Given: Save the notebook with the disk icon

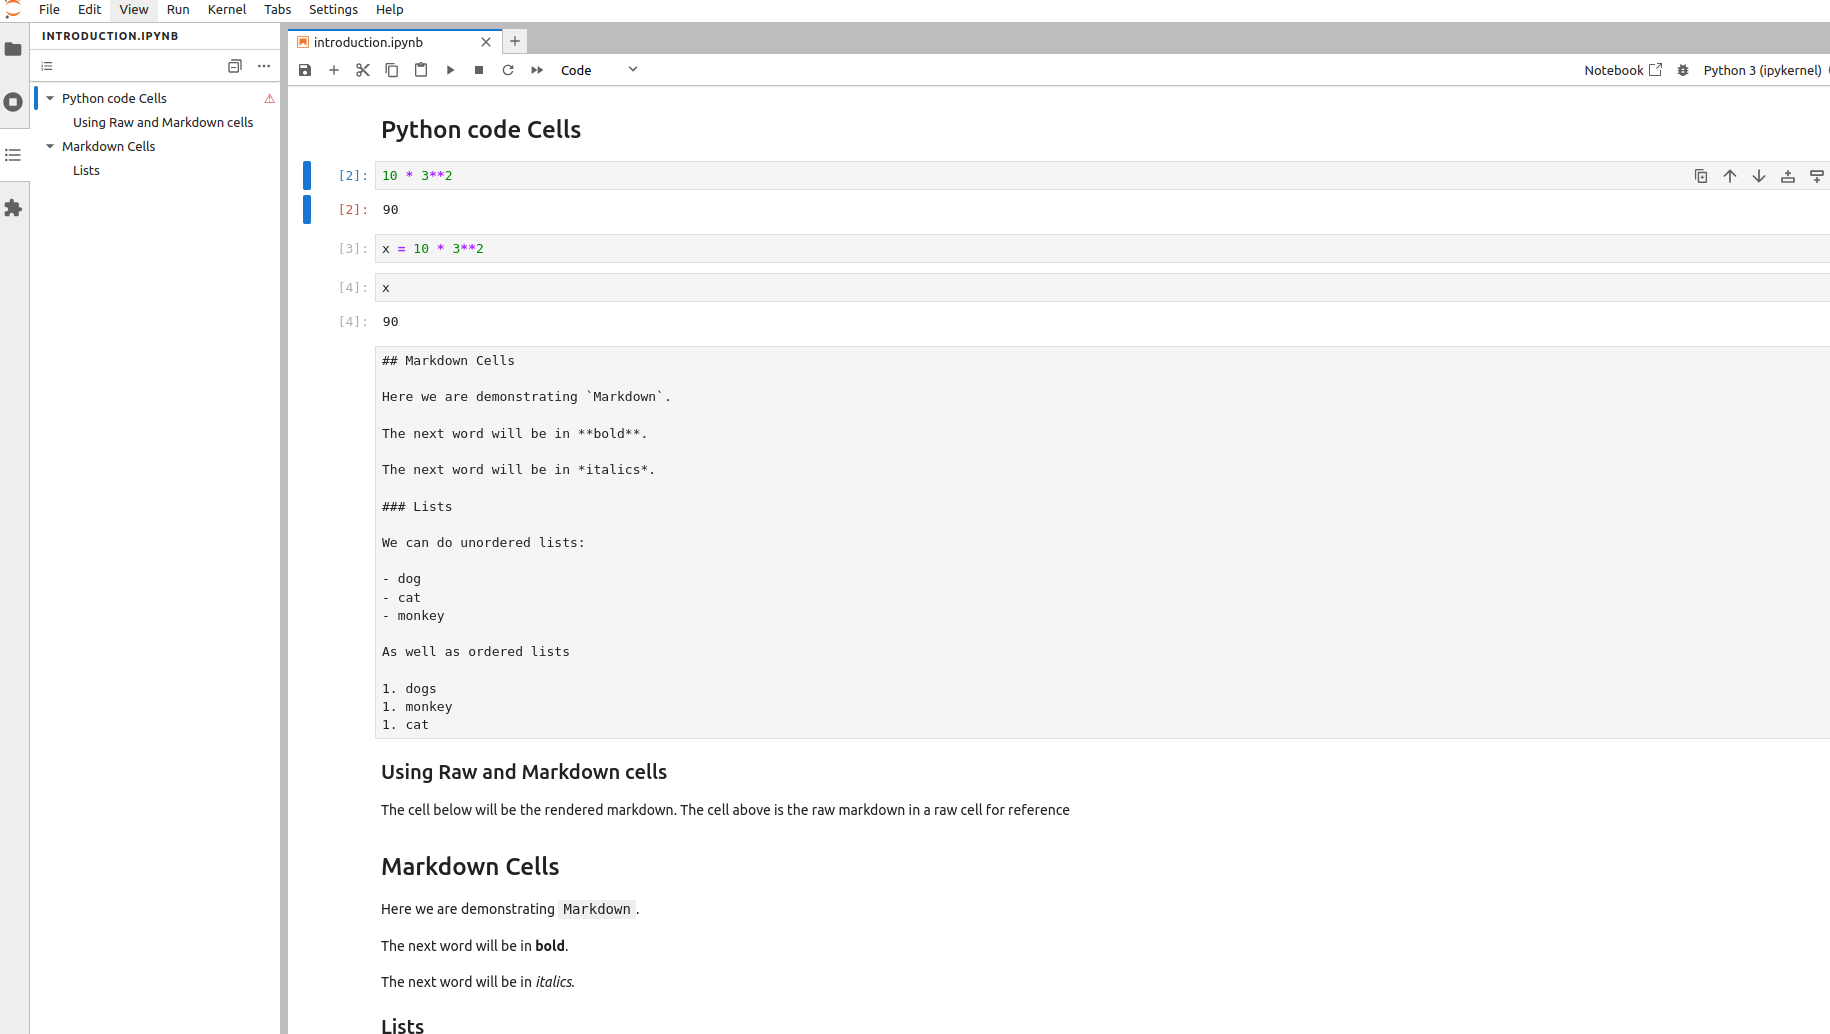Looking at the screenshot, I should click(x=305, y=70).
